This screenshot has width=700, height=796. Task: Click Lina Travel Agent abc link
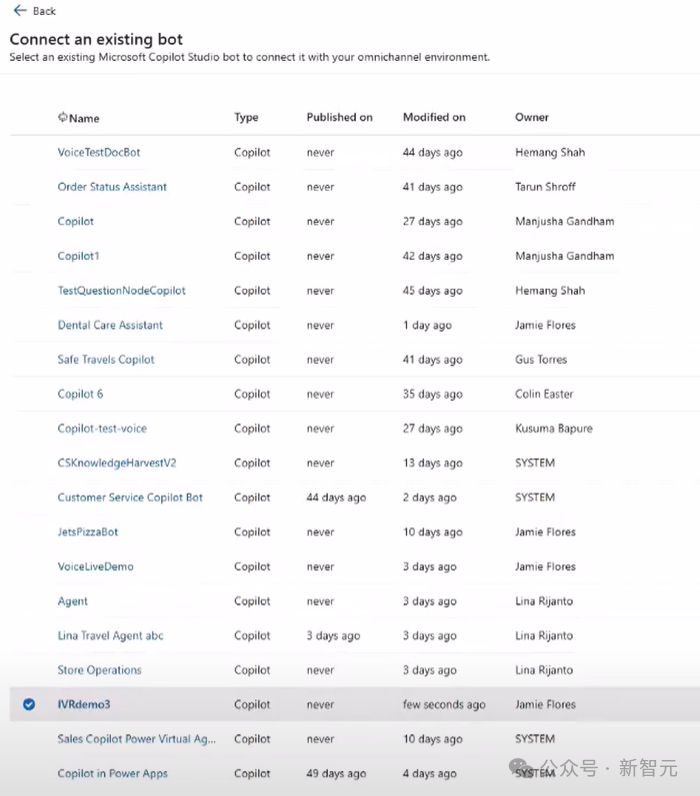click(110, 636)
